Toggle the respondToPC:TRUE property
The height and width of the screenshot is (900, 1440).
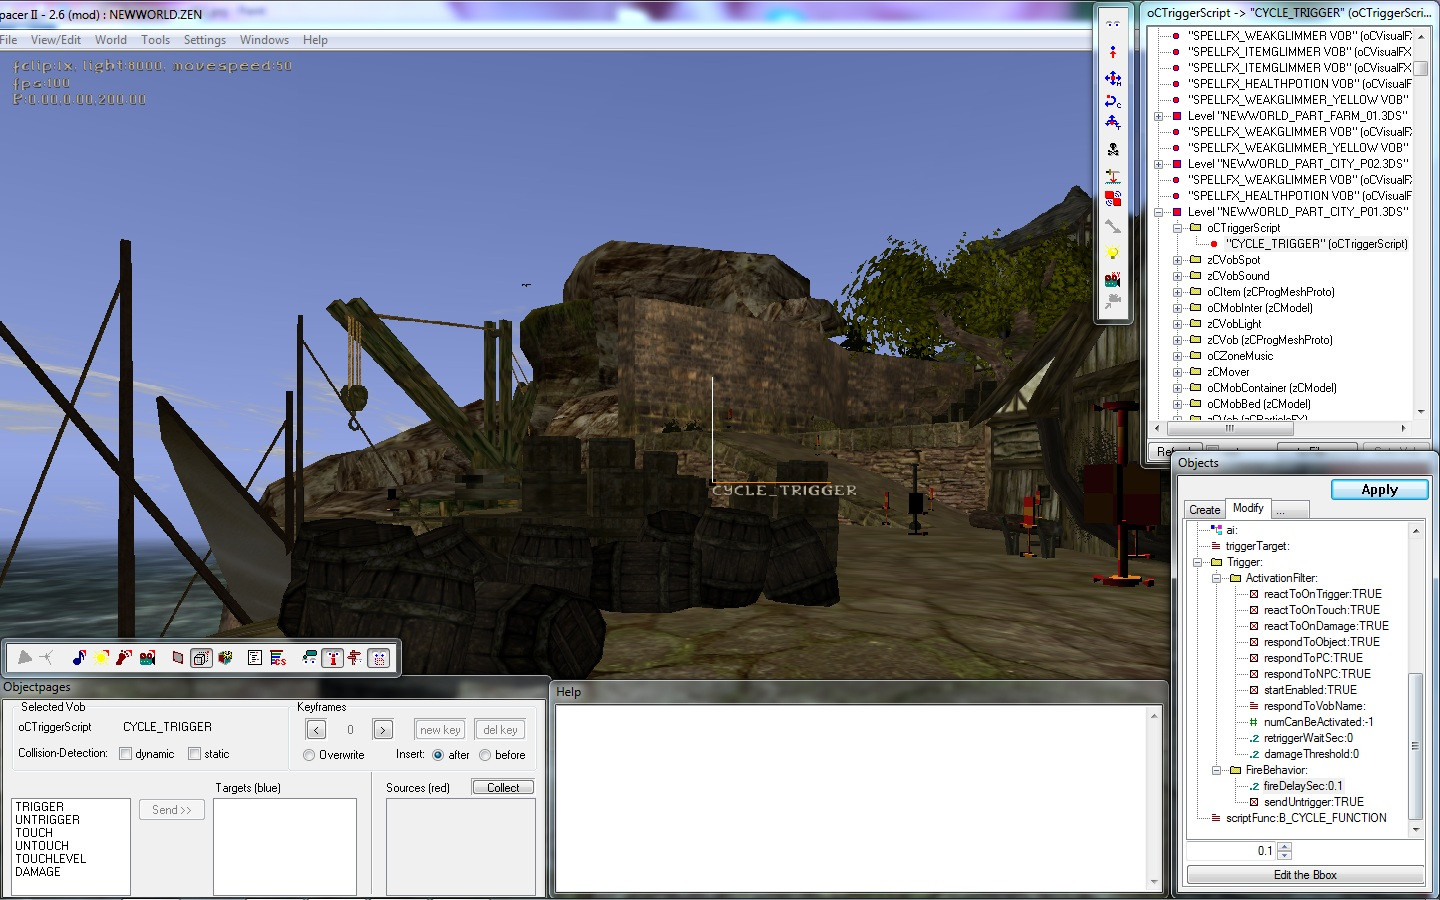point(1306,658)
